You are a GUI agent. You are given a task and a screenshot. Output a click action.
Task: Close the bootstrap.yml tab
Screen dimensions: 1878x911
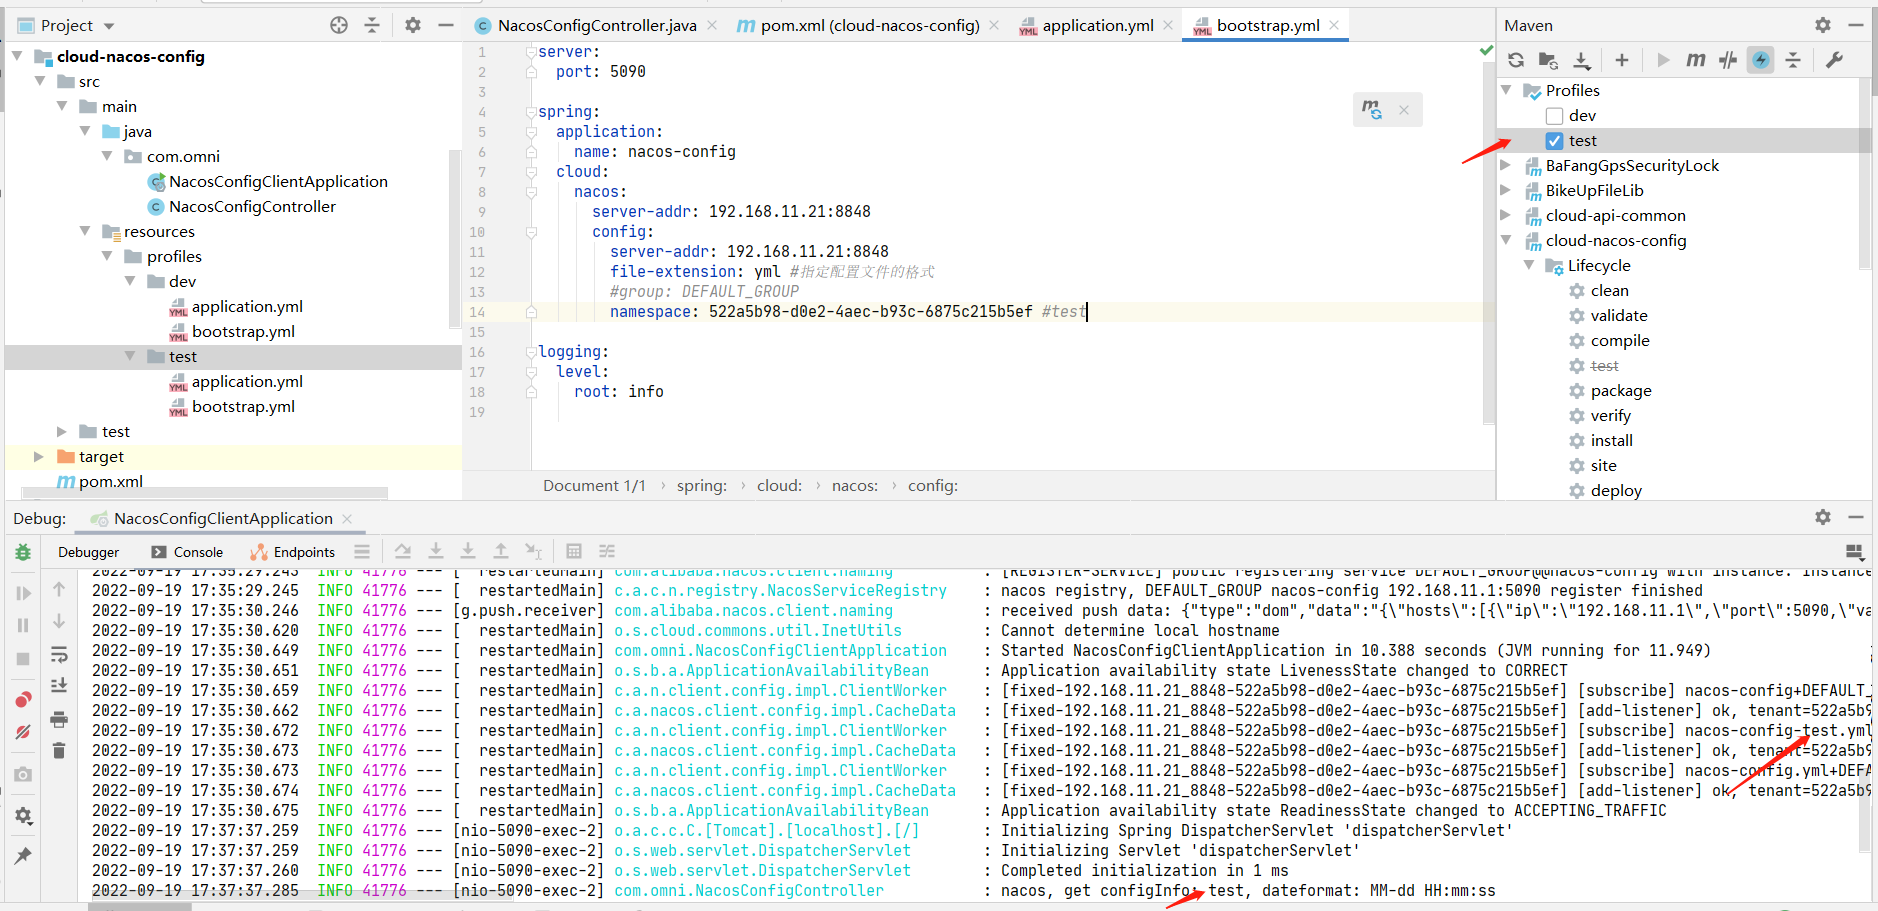[1334, 25]
